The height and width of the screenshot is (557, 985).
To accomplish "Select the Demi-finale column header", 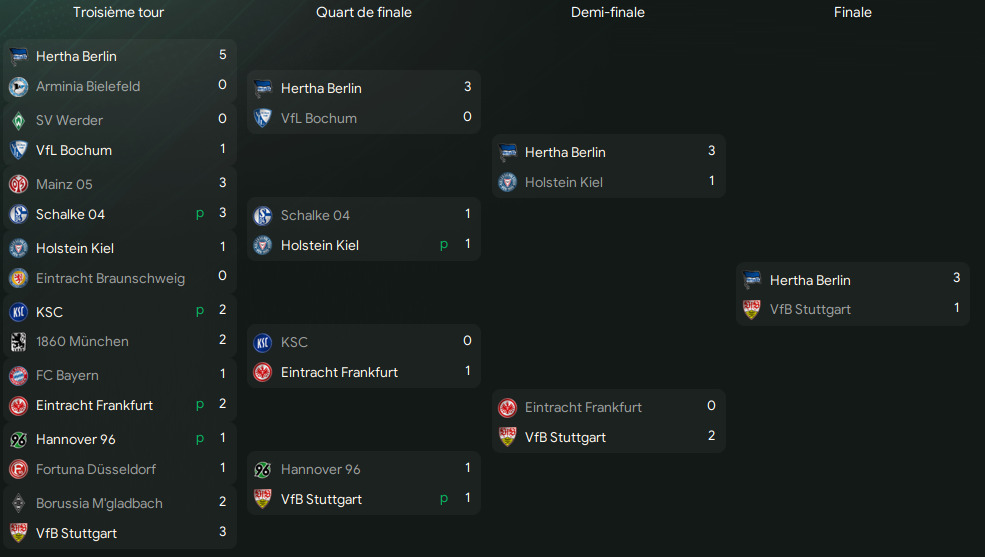I will click(x=607, y=13).
